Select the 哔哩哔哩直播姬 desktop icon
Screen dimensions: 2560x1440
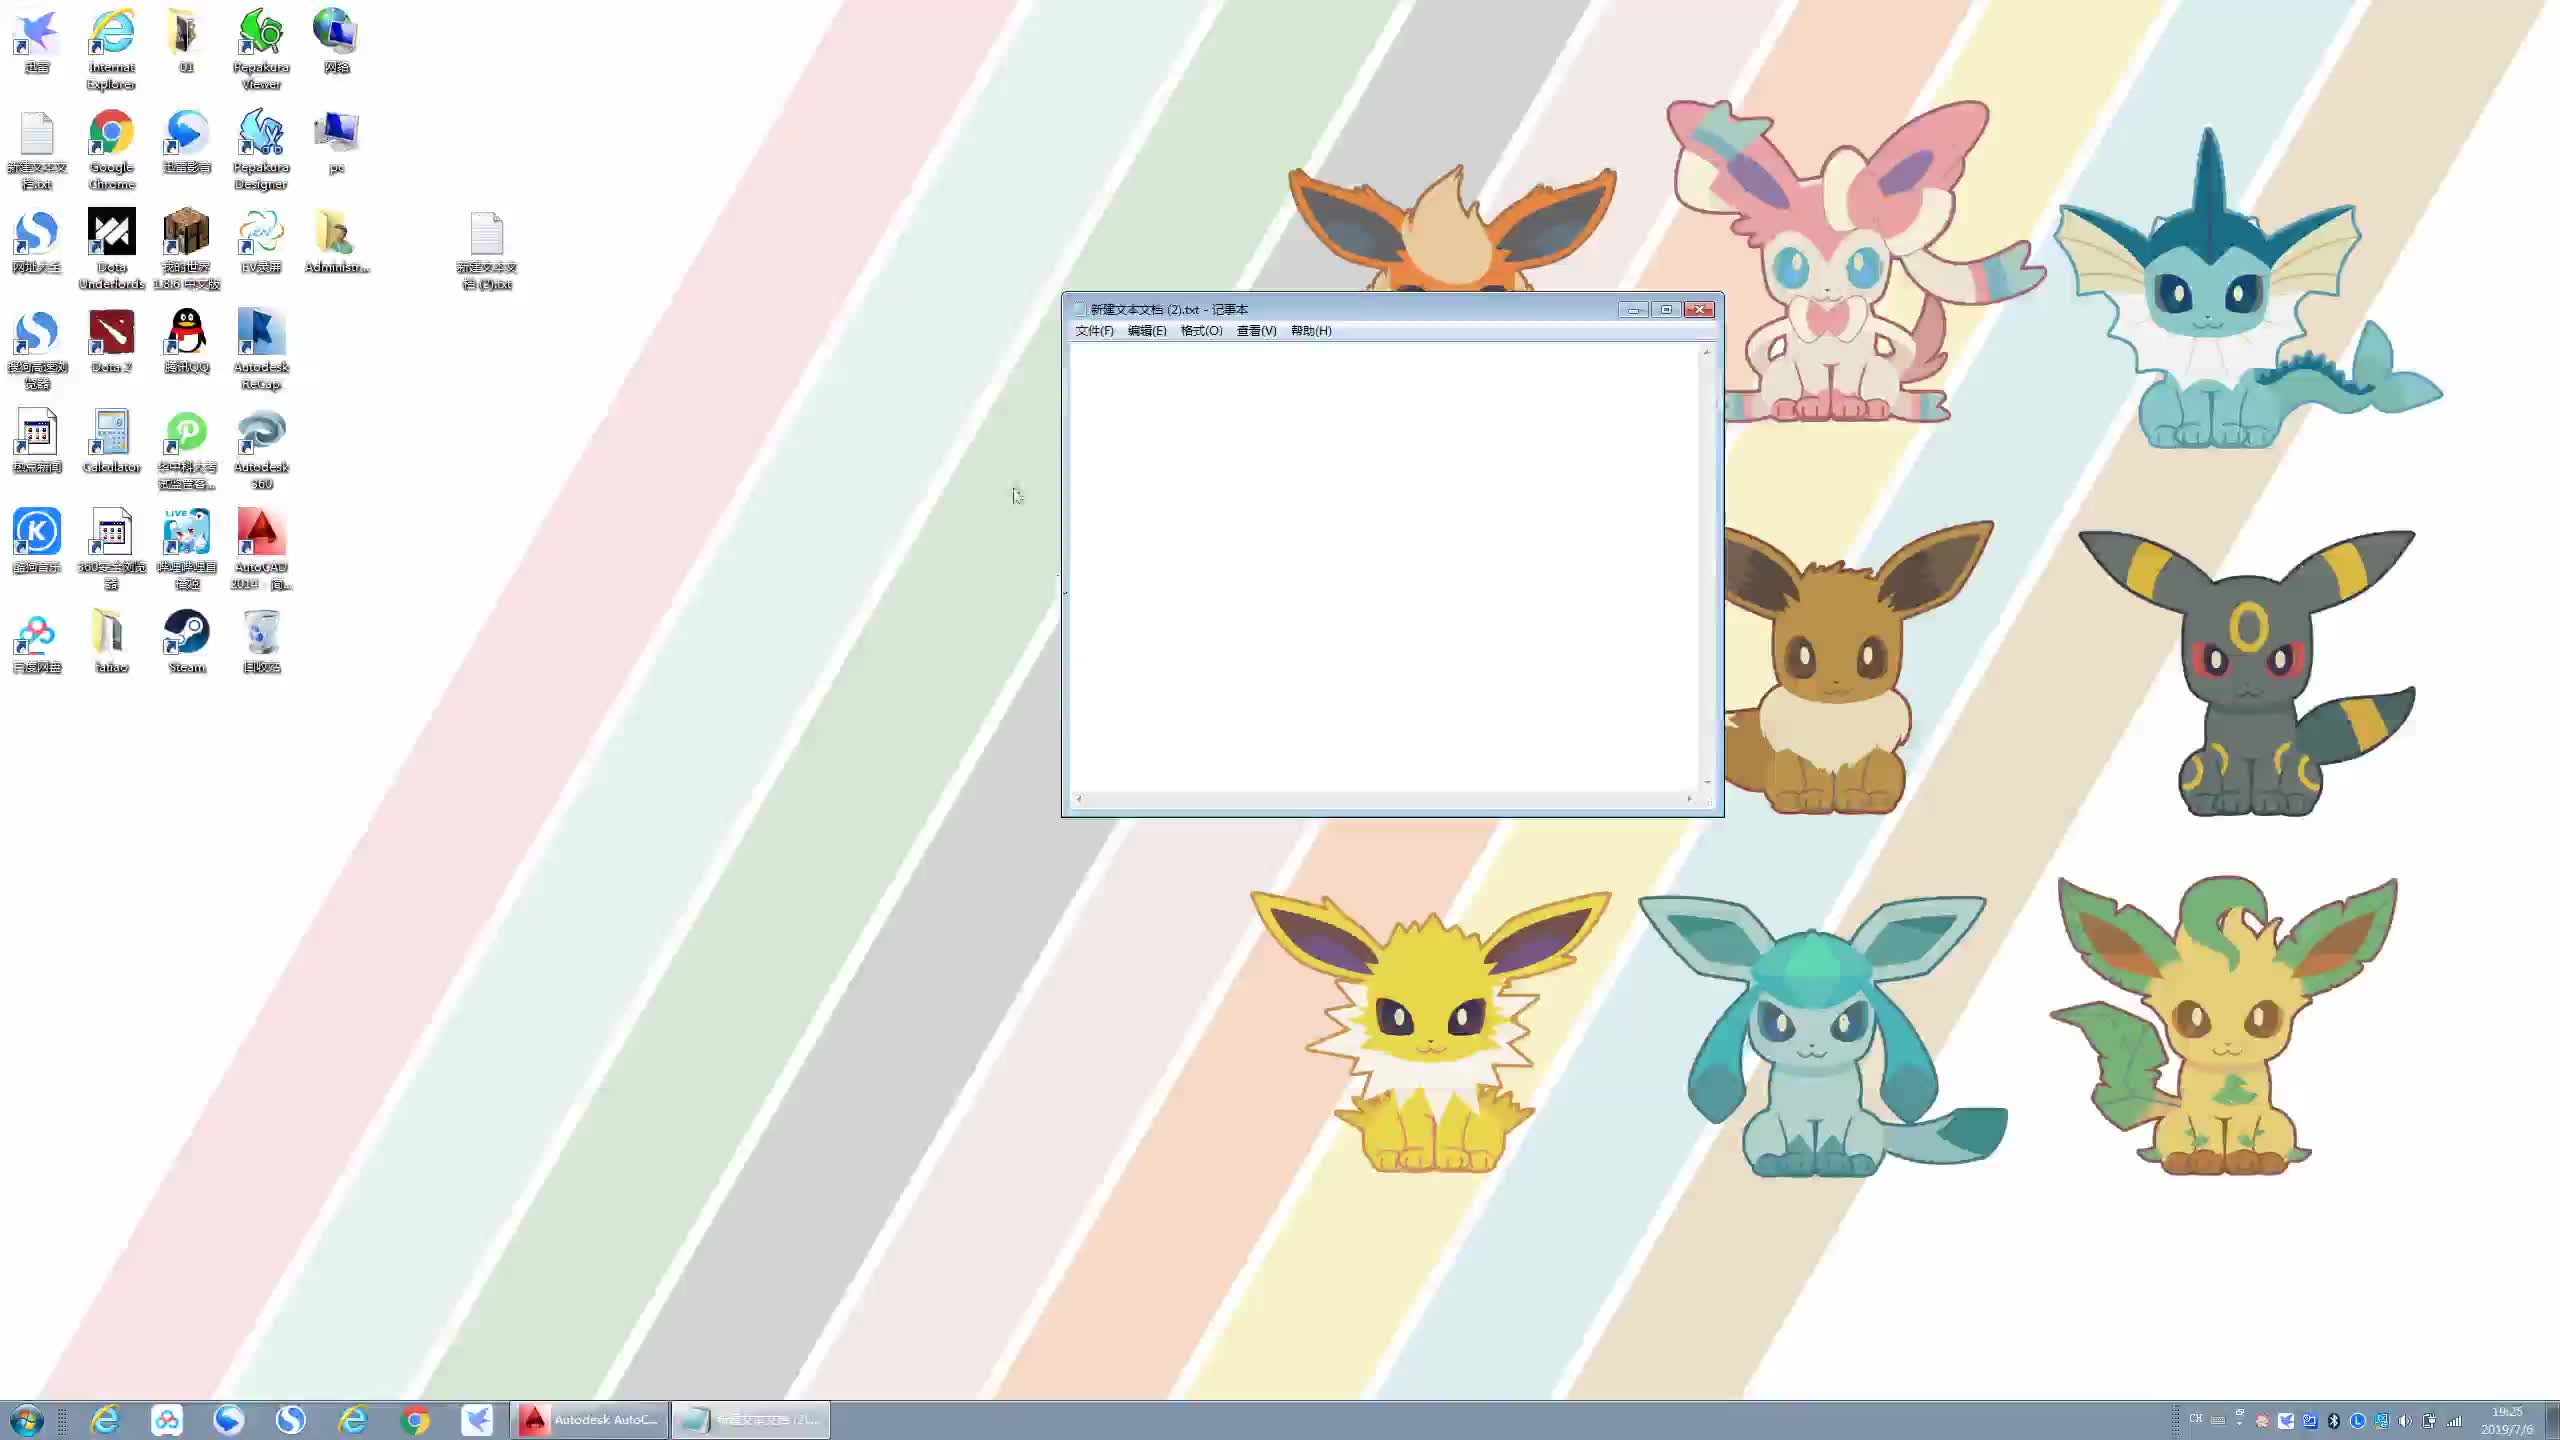coord(186,550)
